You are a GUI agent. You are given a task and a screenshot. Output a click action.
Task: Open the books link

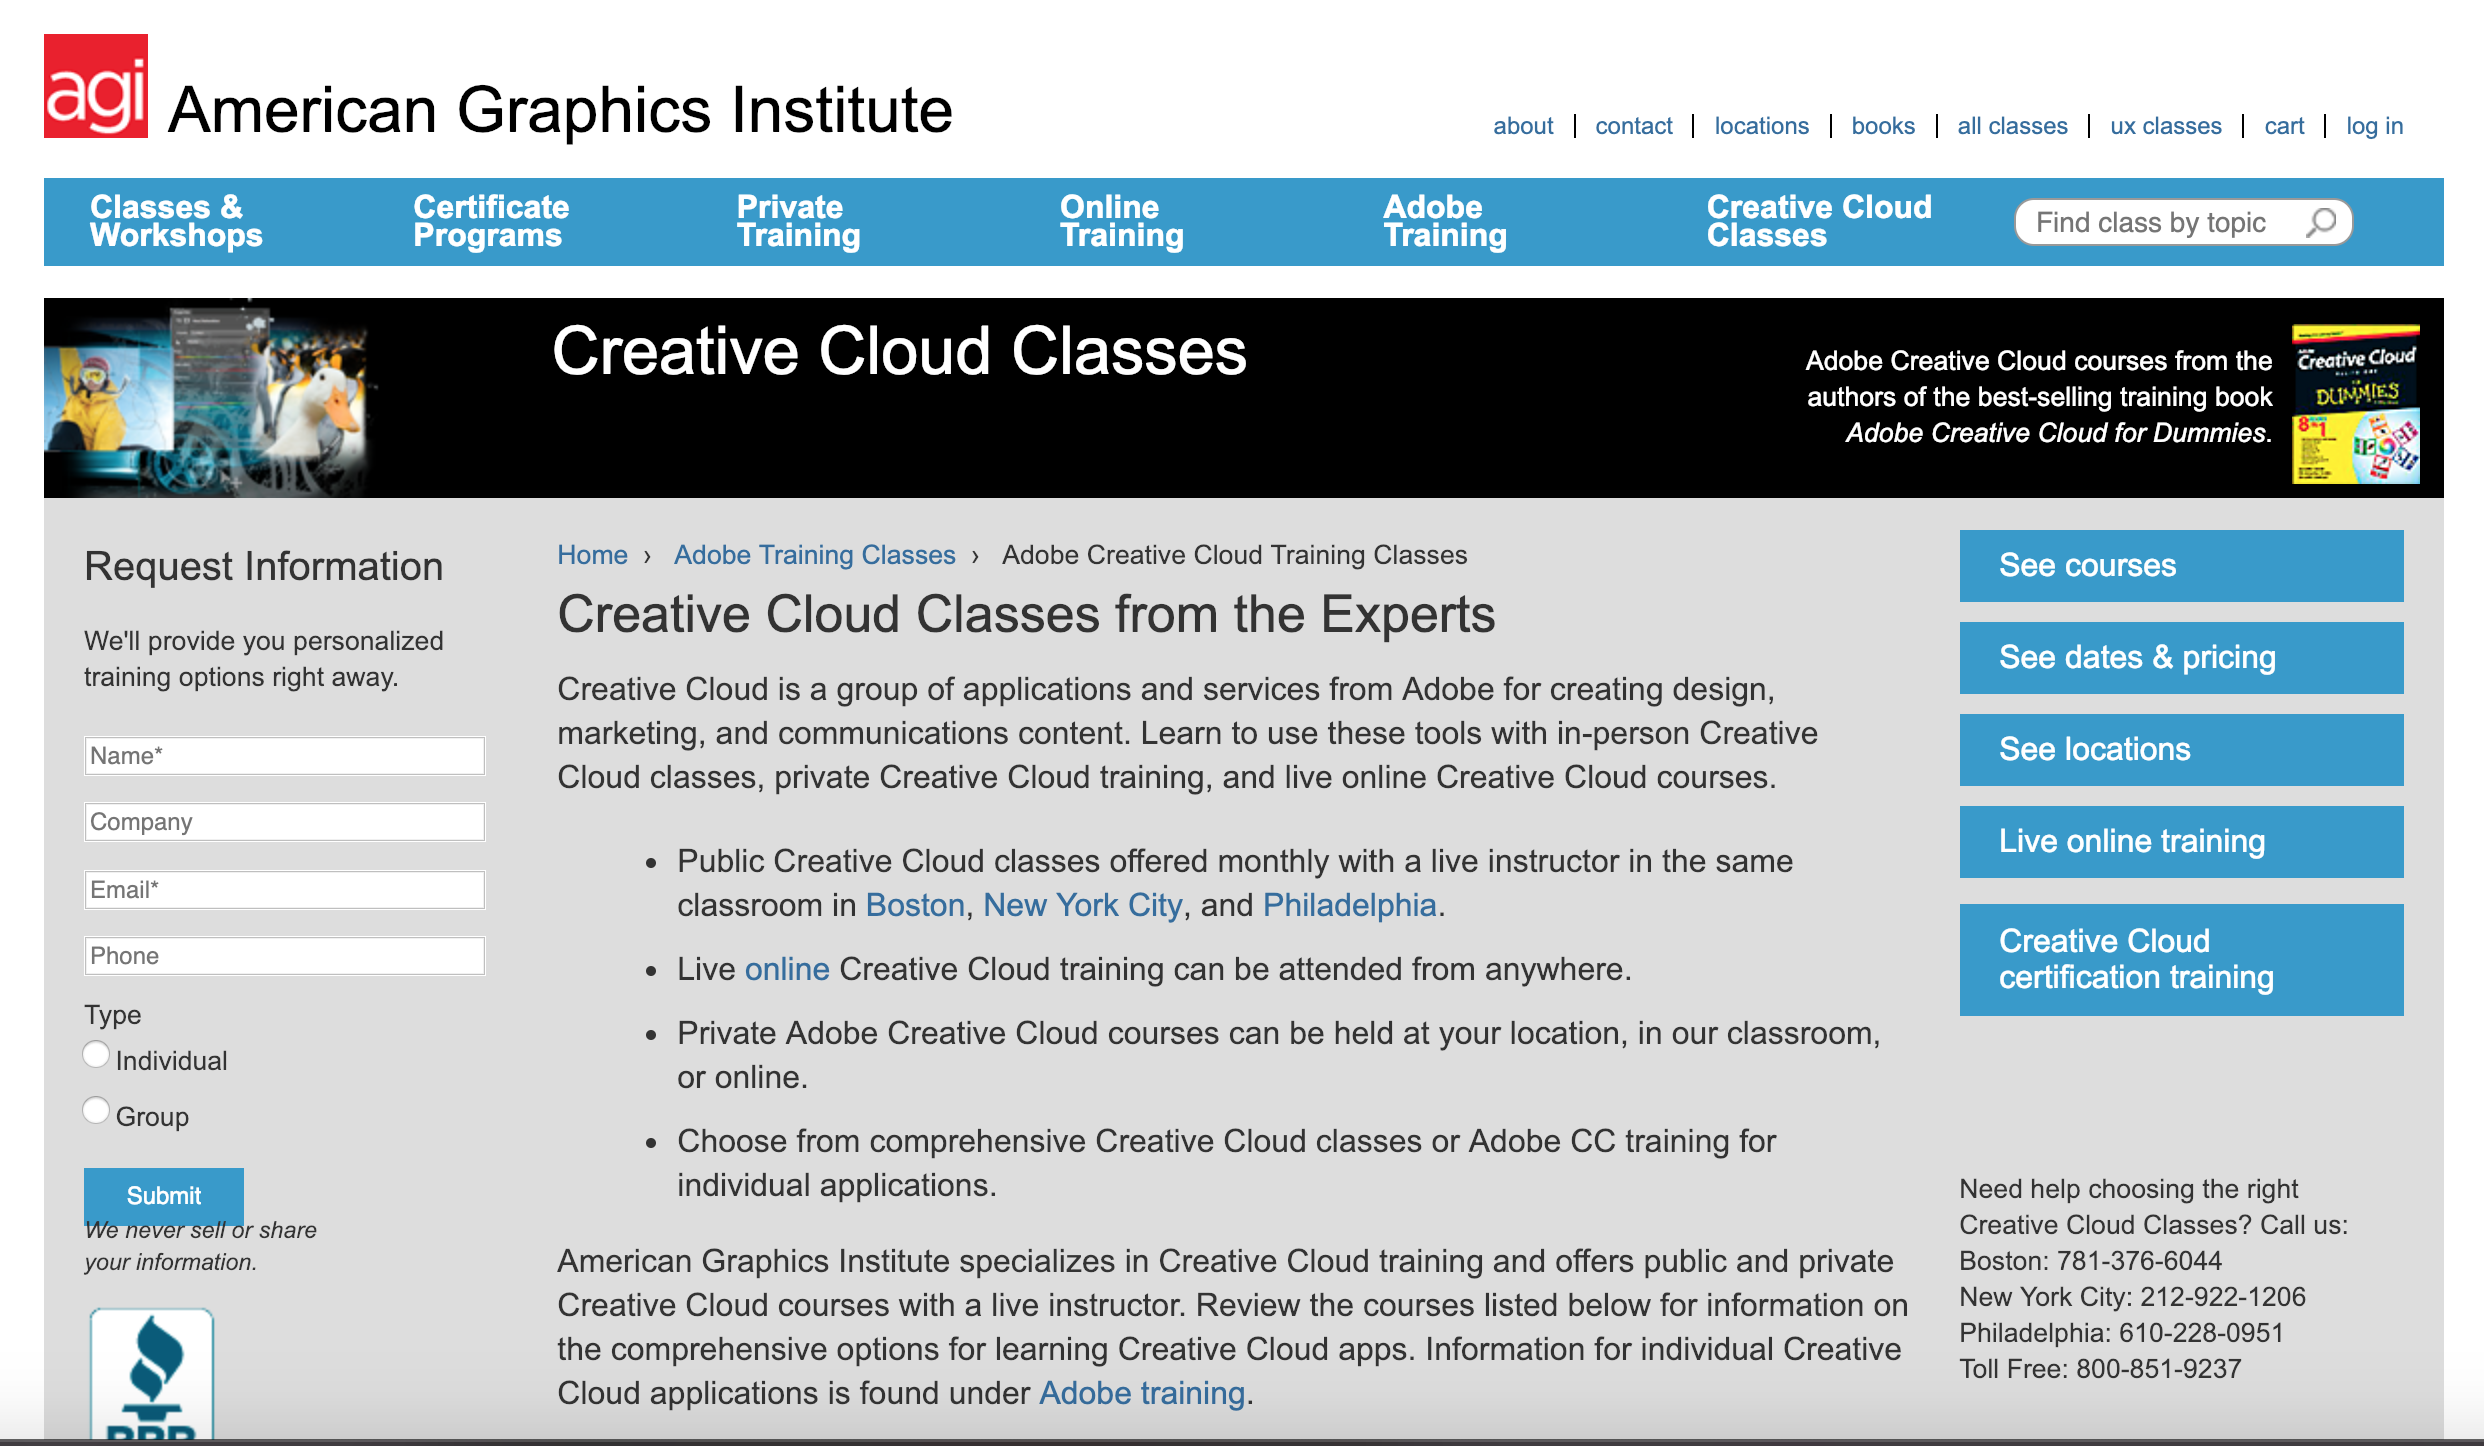pos(1883,126)
